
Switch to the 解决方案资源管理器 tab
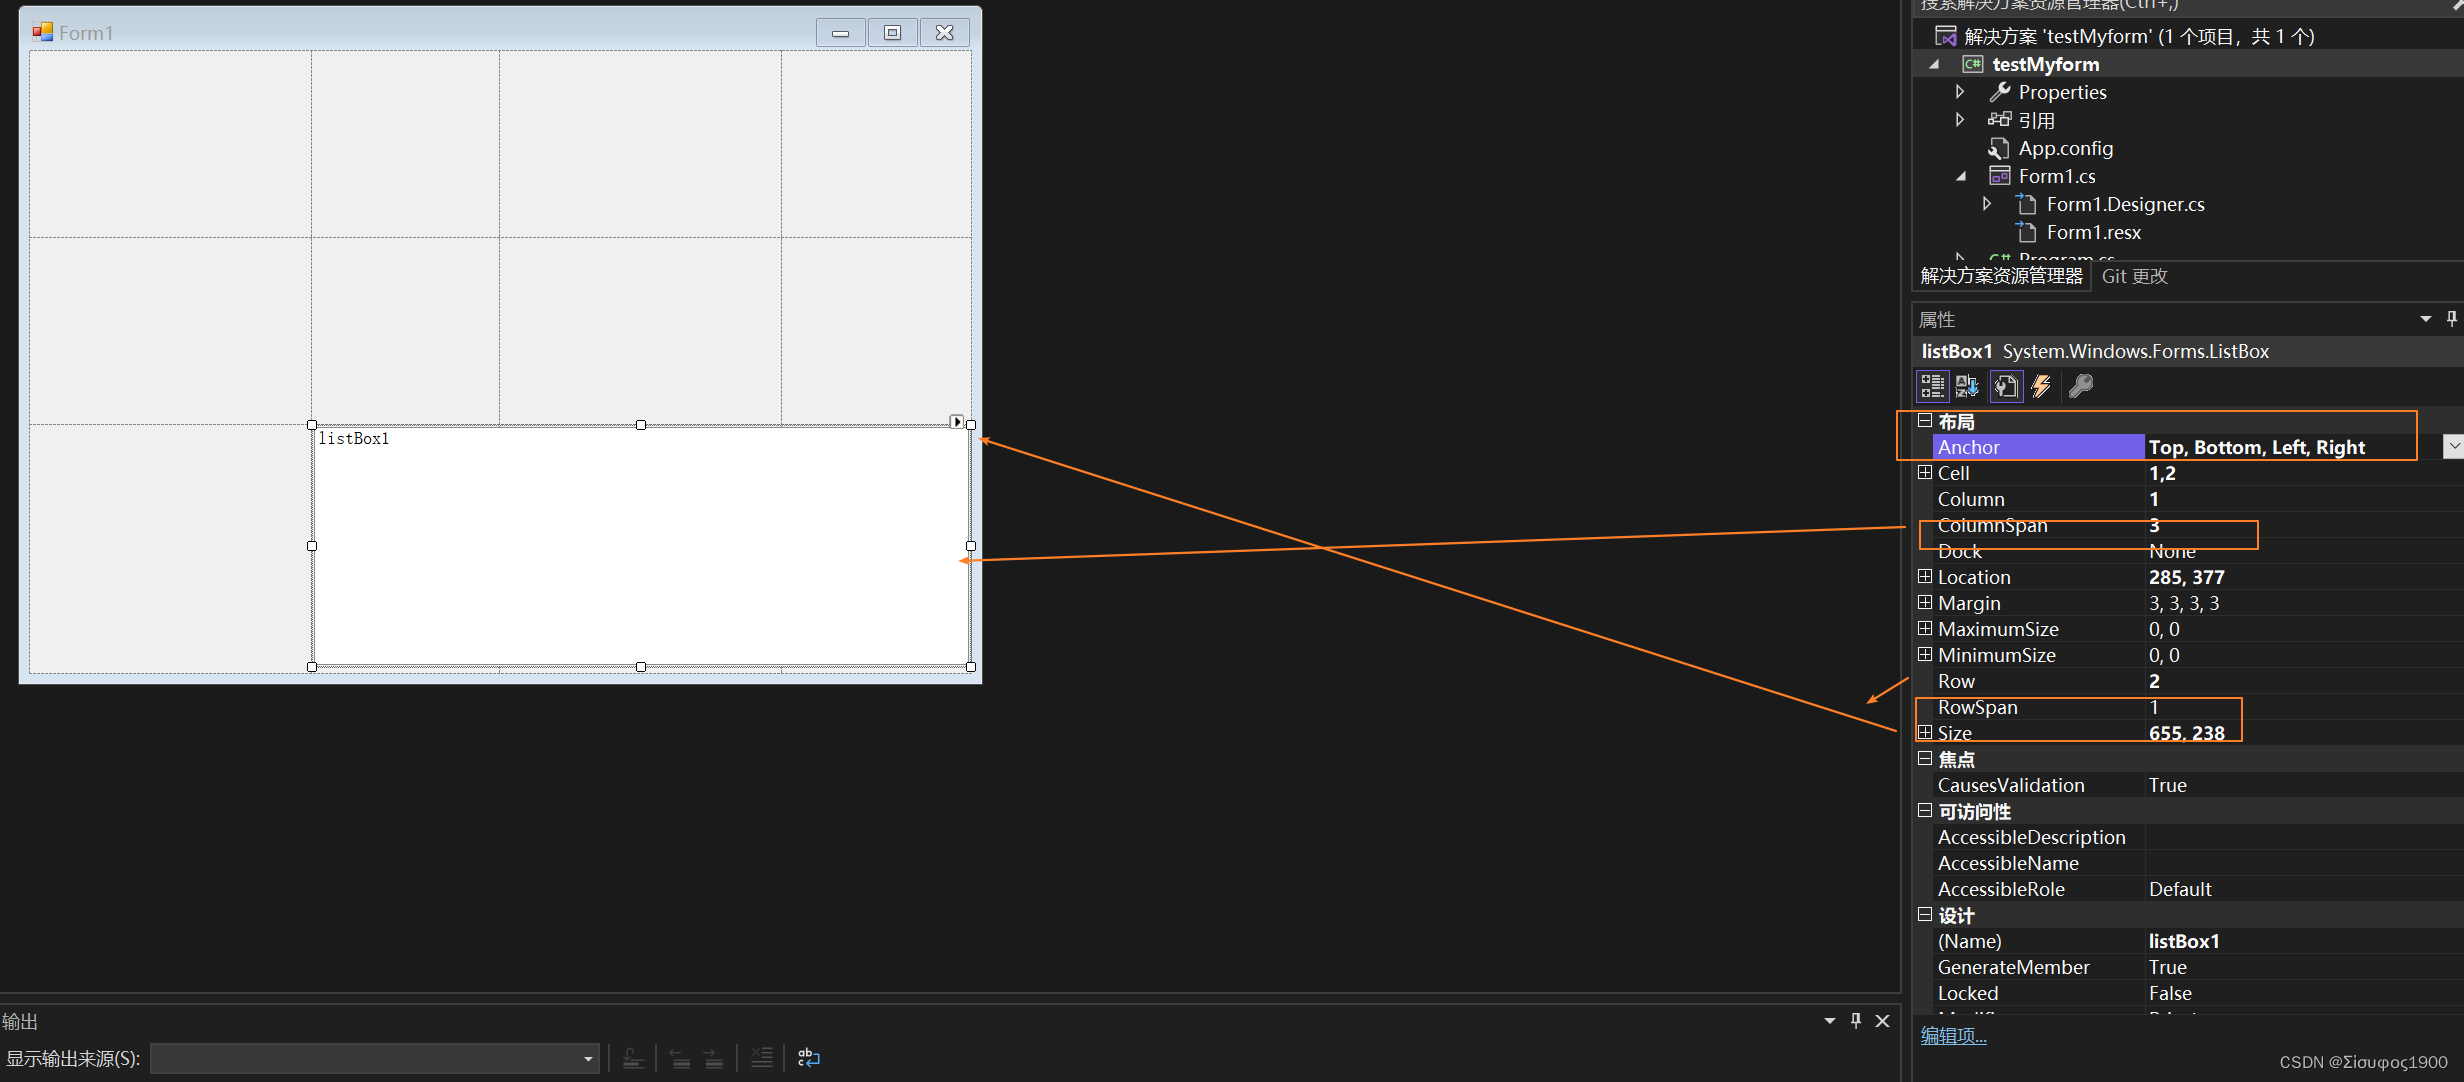(2000, 276)
